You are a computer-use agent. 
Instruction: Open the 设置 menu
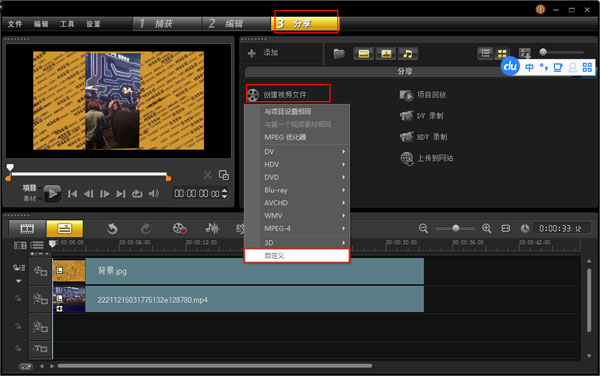93,24
